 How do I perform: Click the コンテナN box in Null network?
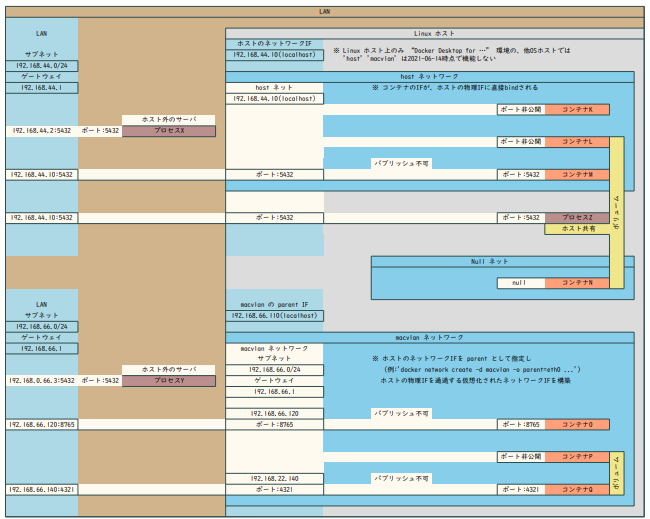577,283
